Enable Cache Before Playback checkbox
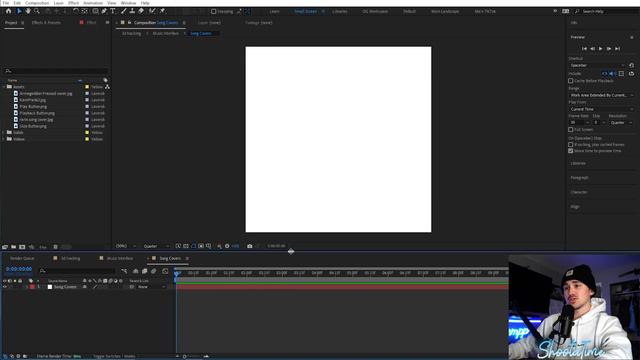640x360 pixels. point(571,81)
